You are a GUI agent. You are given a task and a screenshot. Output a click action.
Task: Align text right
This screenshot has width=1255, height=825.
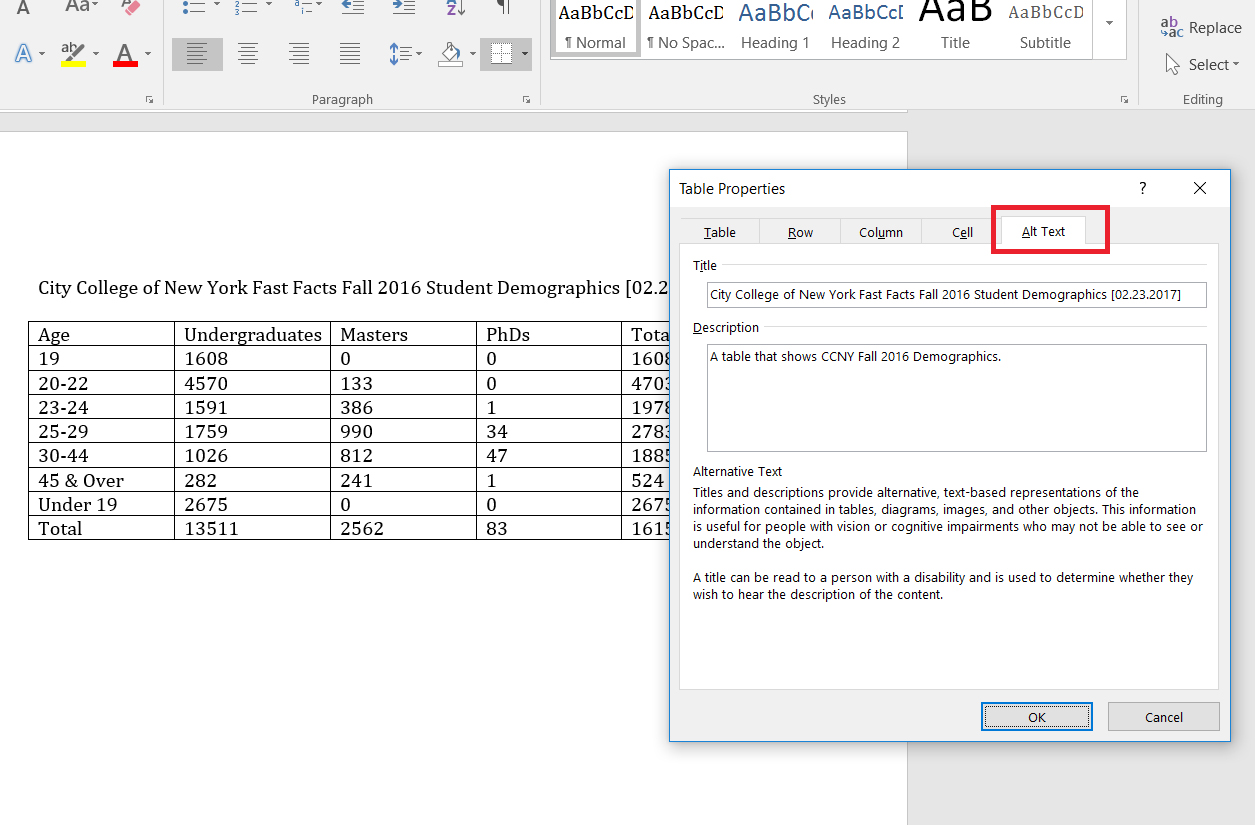pos(299,54)
